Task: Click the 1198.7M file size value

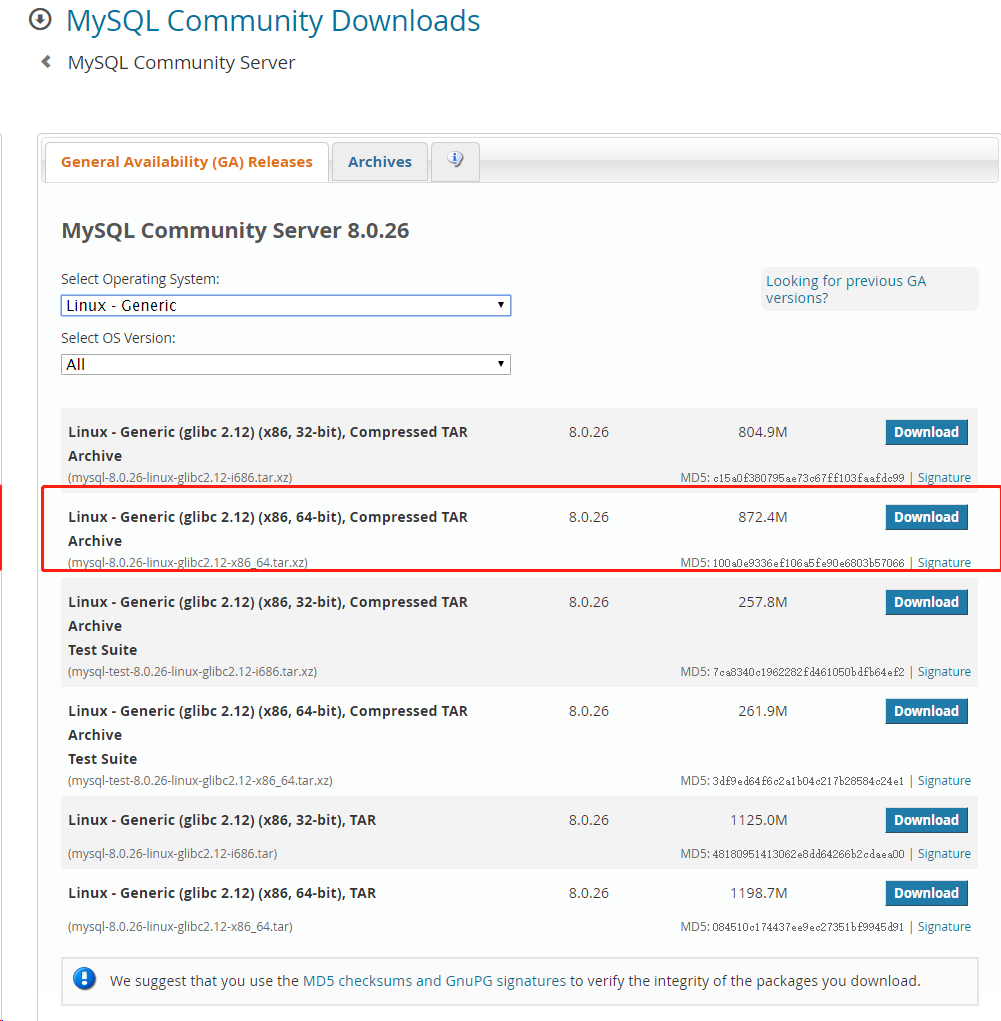Action: click(x=758, y=893)
